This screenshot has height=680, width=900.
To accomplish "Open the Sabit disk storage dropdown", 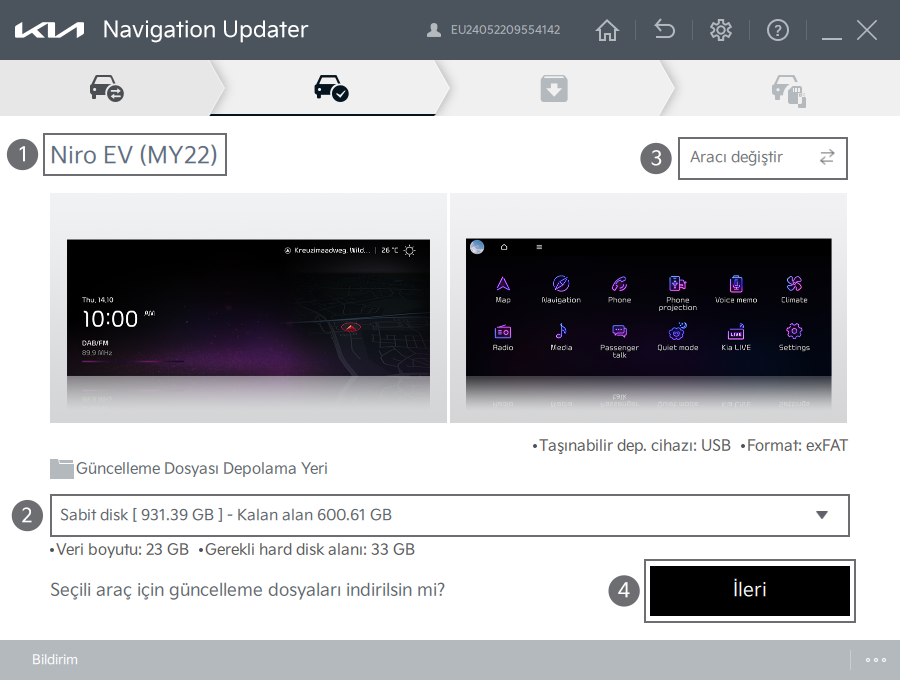I will [x=450, y=515].
